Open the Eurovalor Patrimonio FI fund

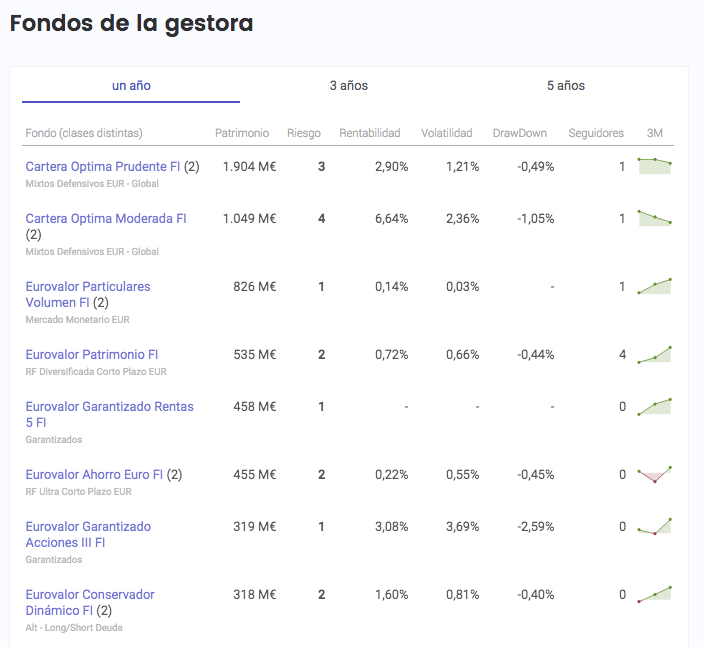click(92, 355)
